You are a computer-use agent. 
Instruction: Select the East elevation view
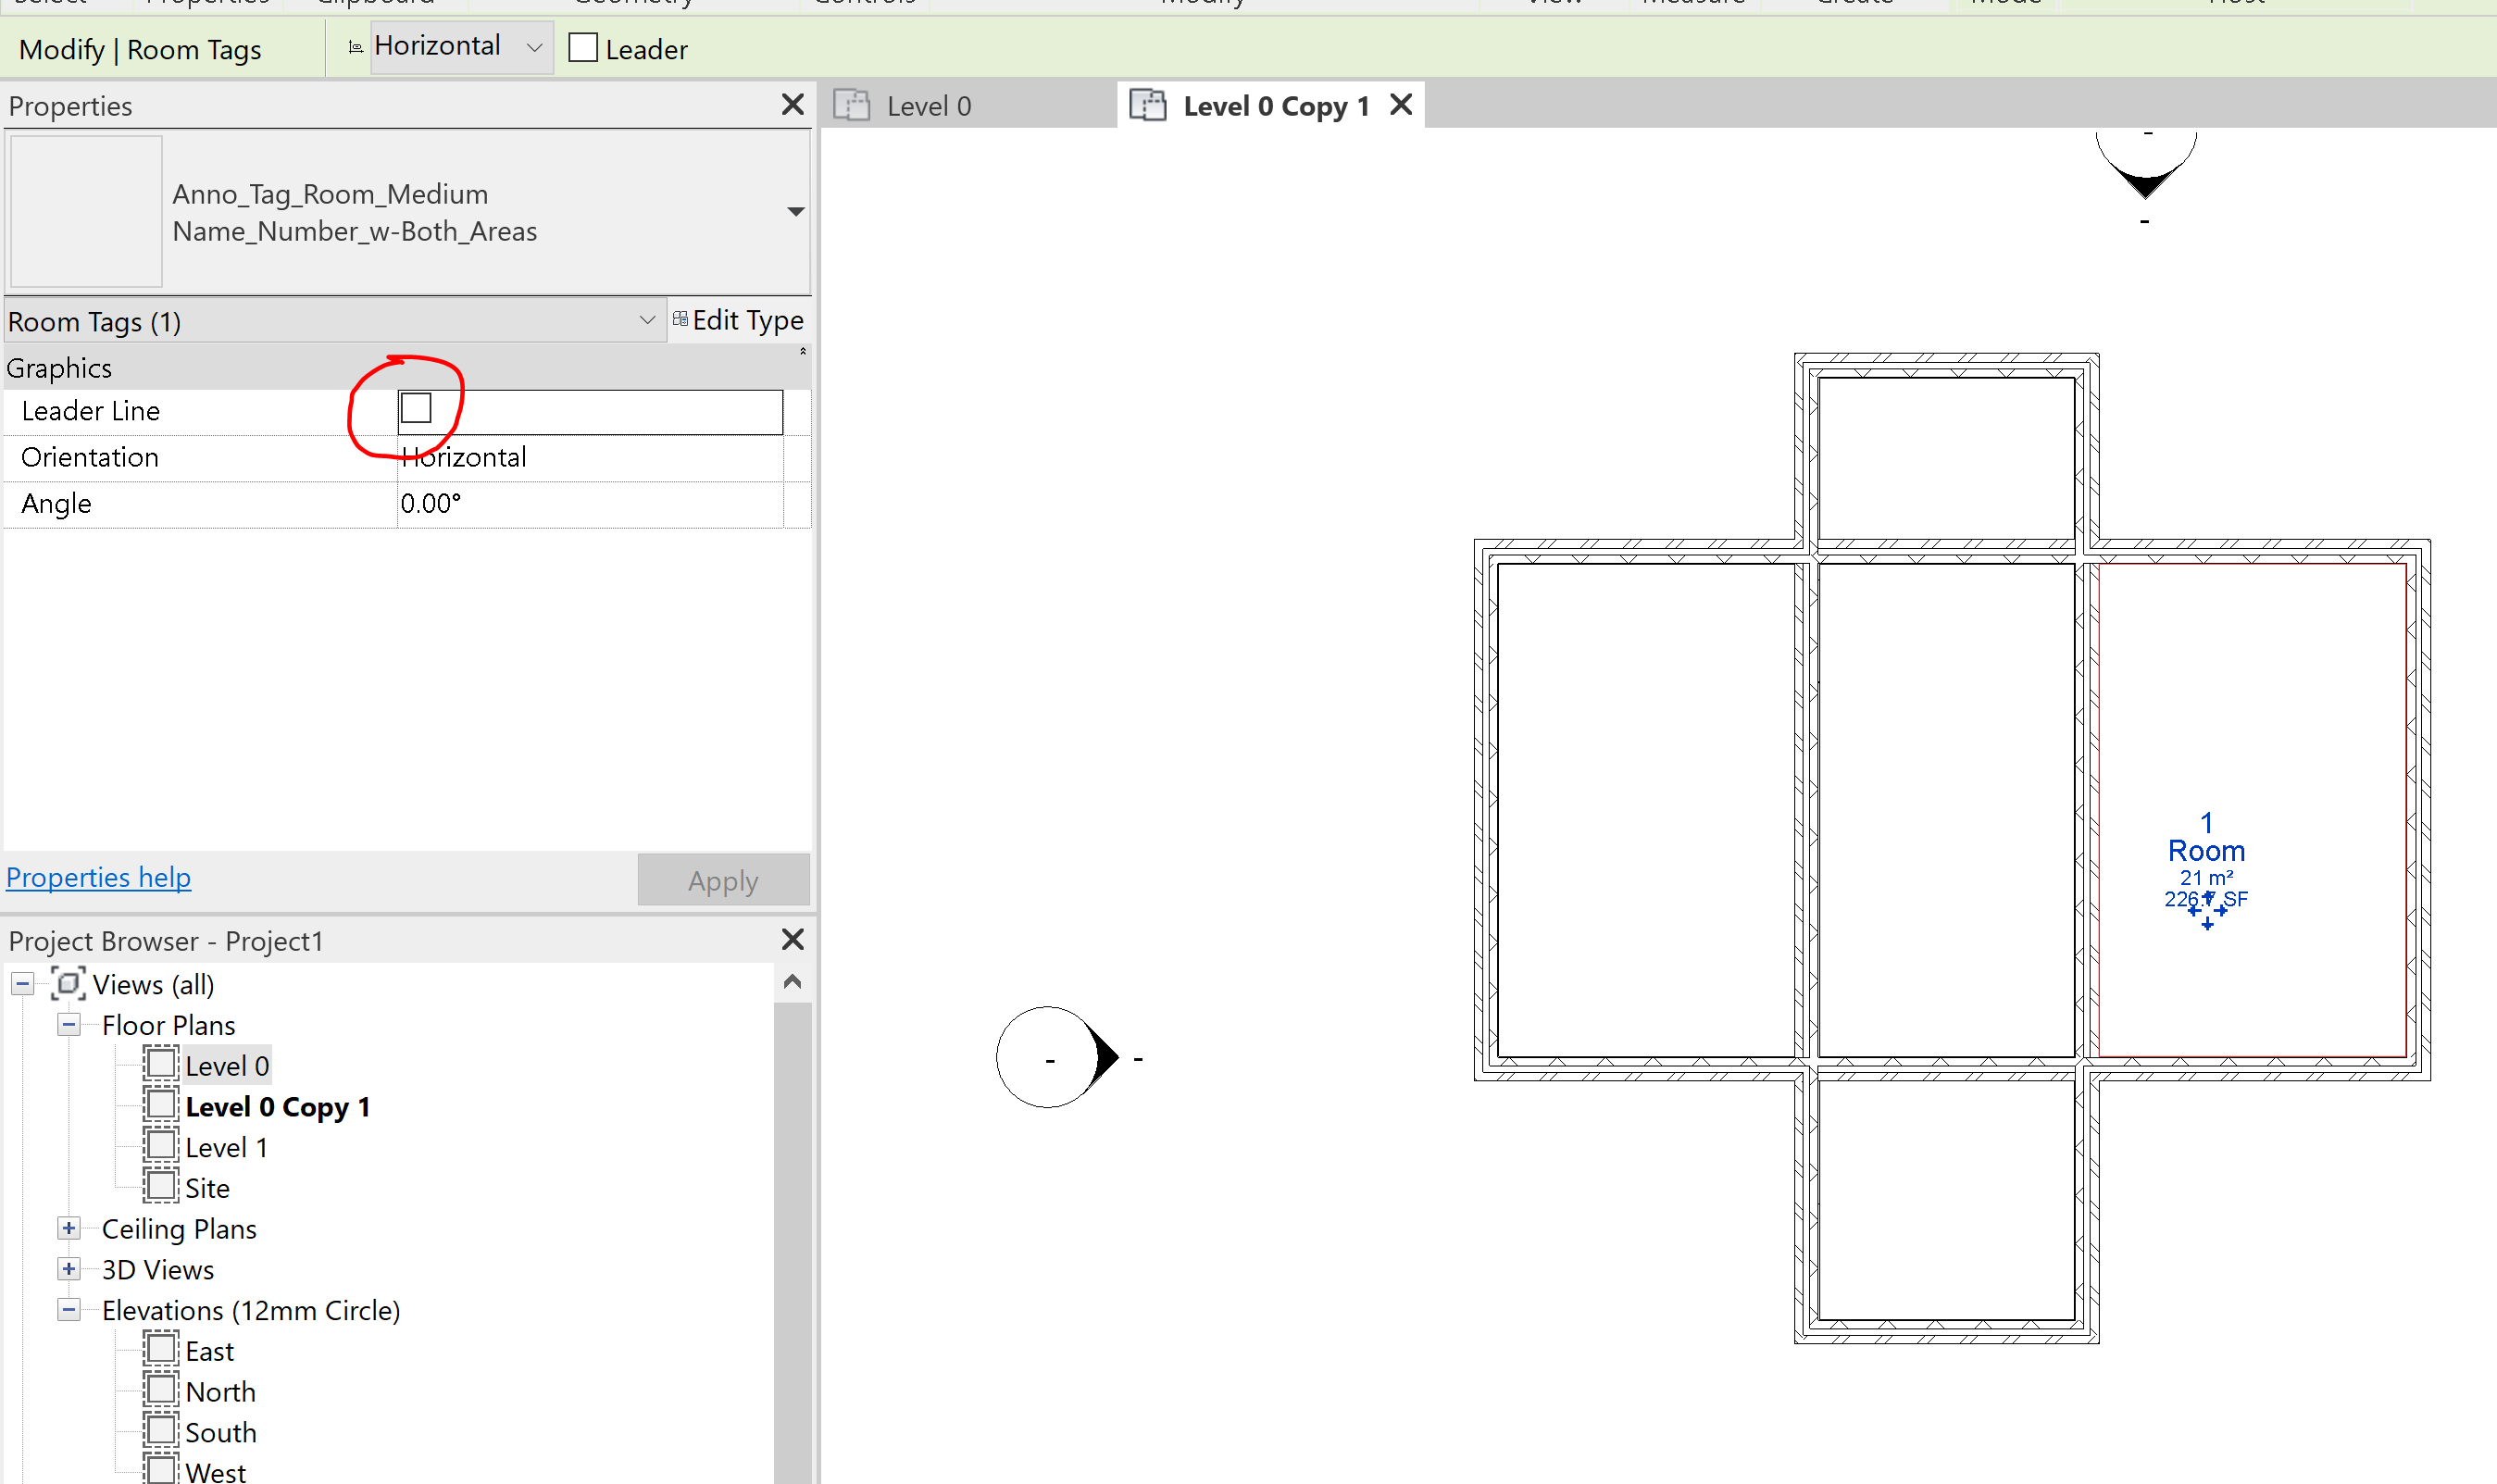pos(209,1351)
